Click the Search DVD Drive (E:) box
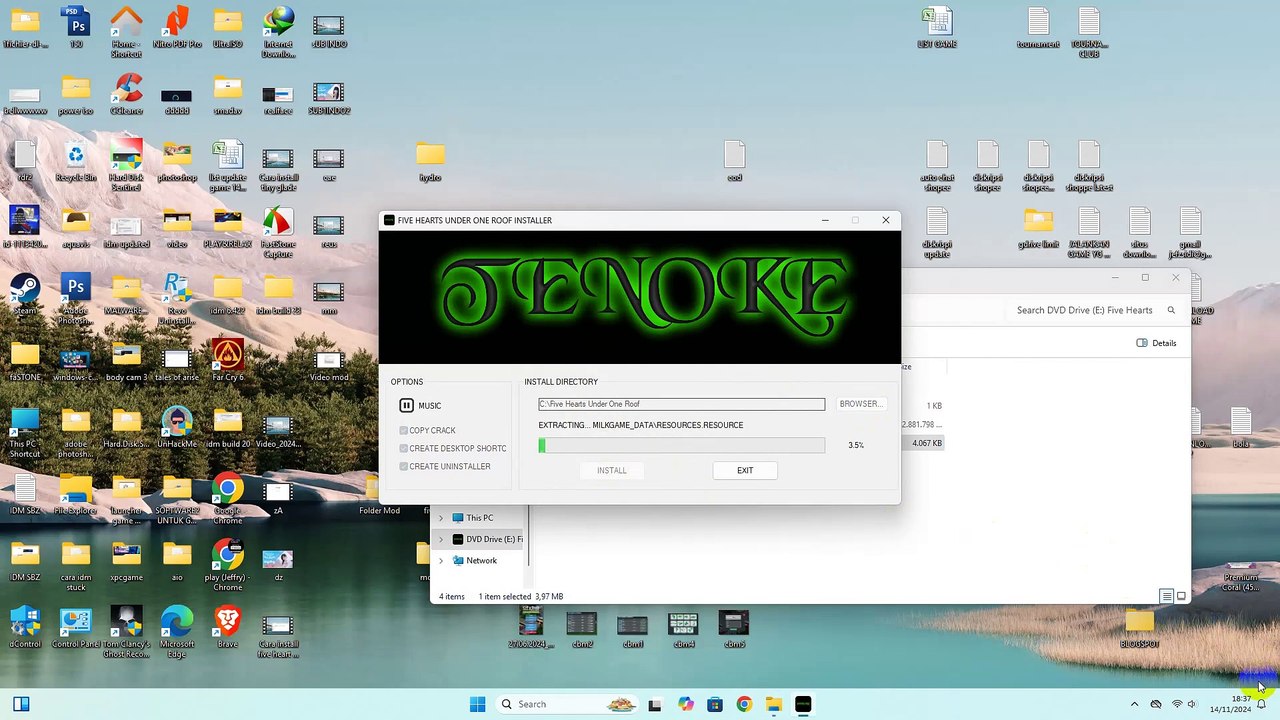 pyautogui.click(x=1084, y=310)
